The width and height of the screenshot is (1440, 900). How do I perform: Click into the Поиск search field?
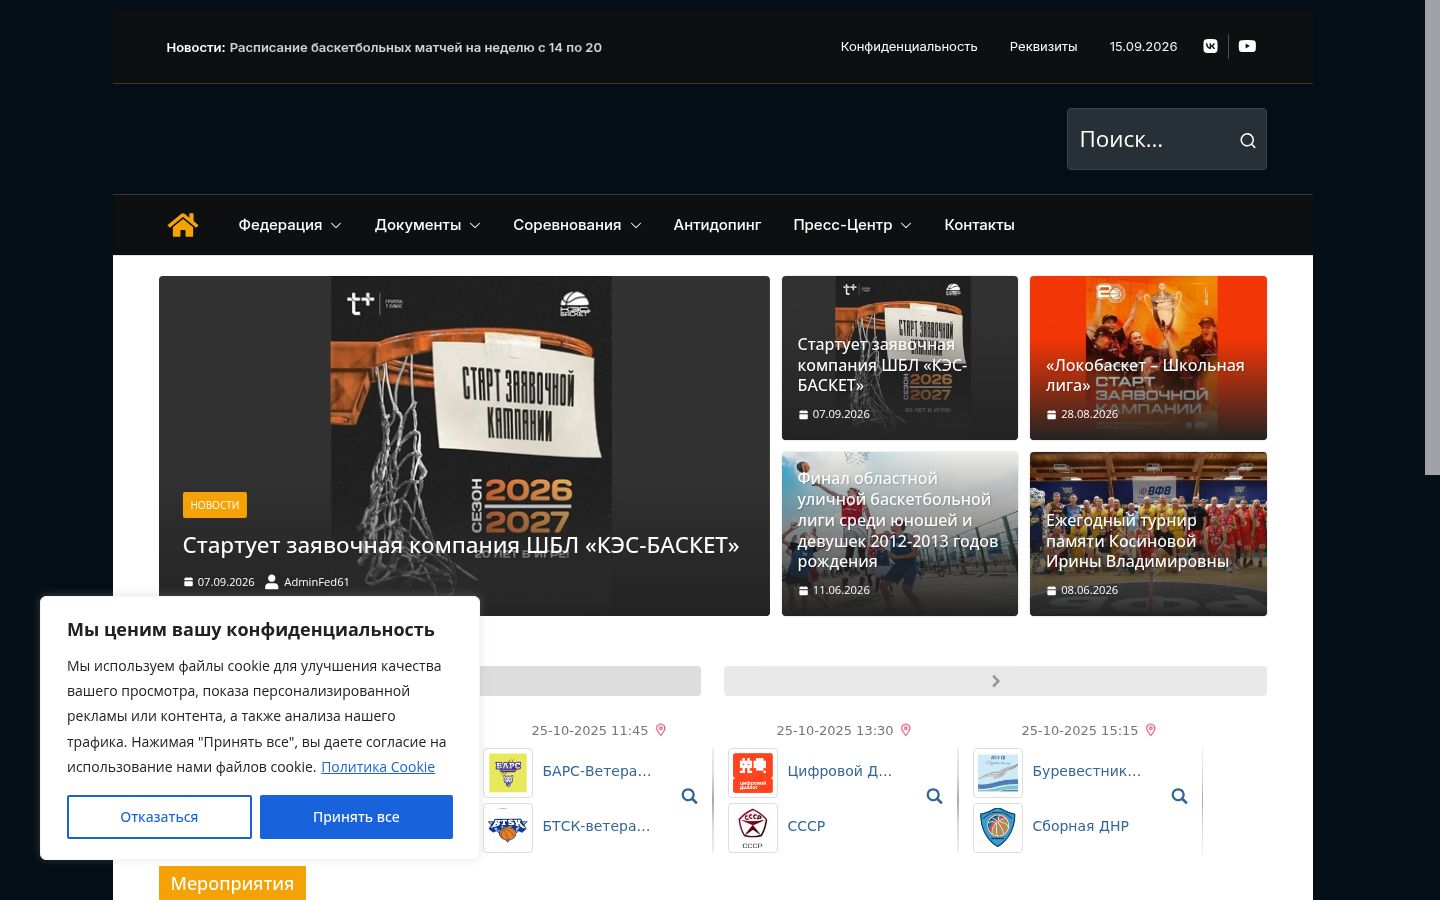click(x=1150, y=139)
